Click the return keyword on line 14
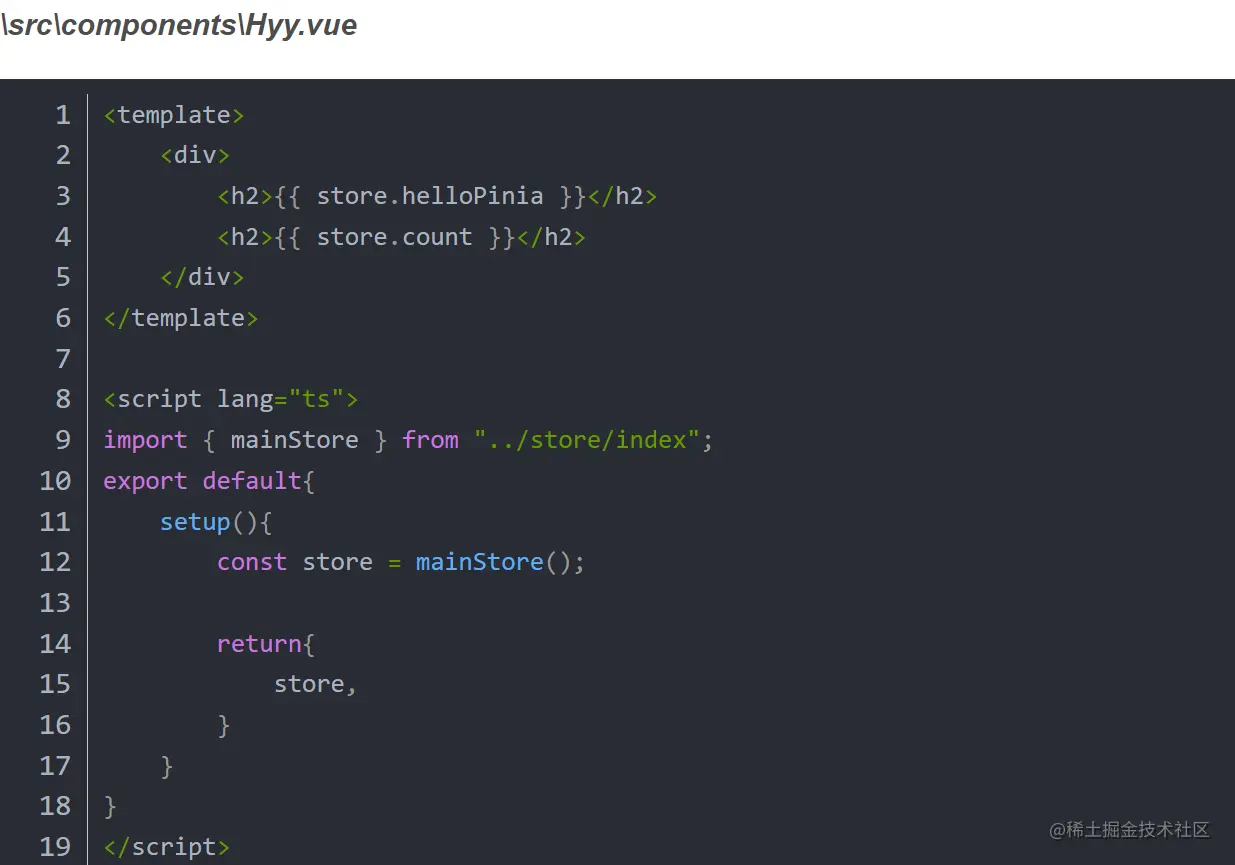 click(x=259, y=644)
